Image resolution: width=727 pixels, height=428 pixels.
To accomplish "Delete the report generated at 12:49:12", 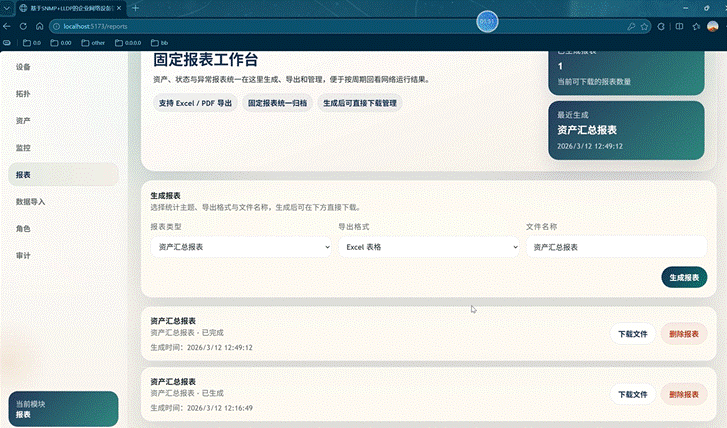I will (x=684, y=334).
